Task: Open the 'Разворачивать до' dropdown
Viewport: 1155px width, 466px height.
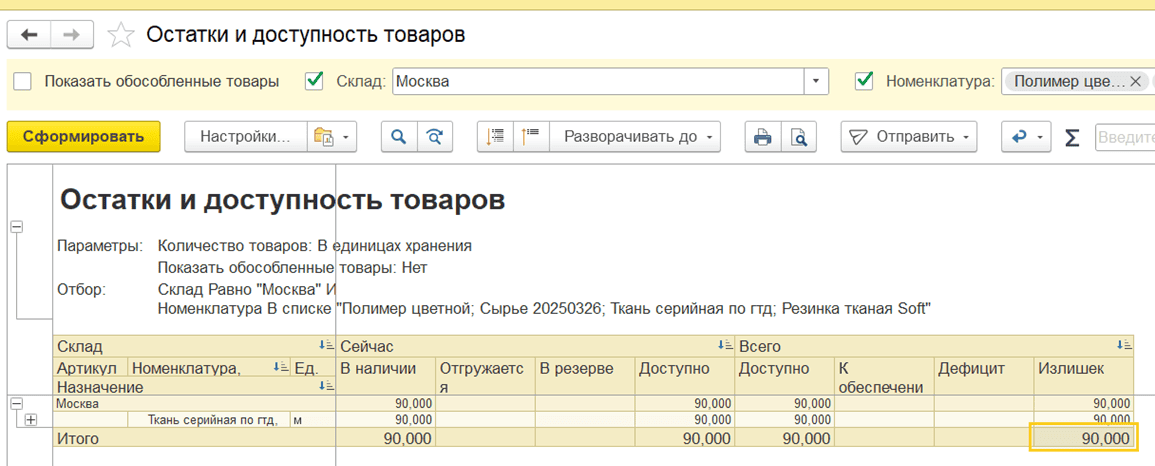Action: [x=640, y=137]
